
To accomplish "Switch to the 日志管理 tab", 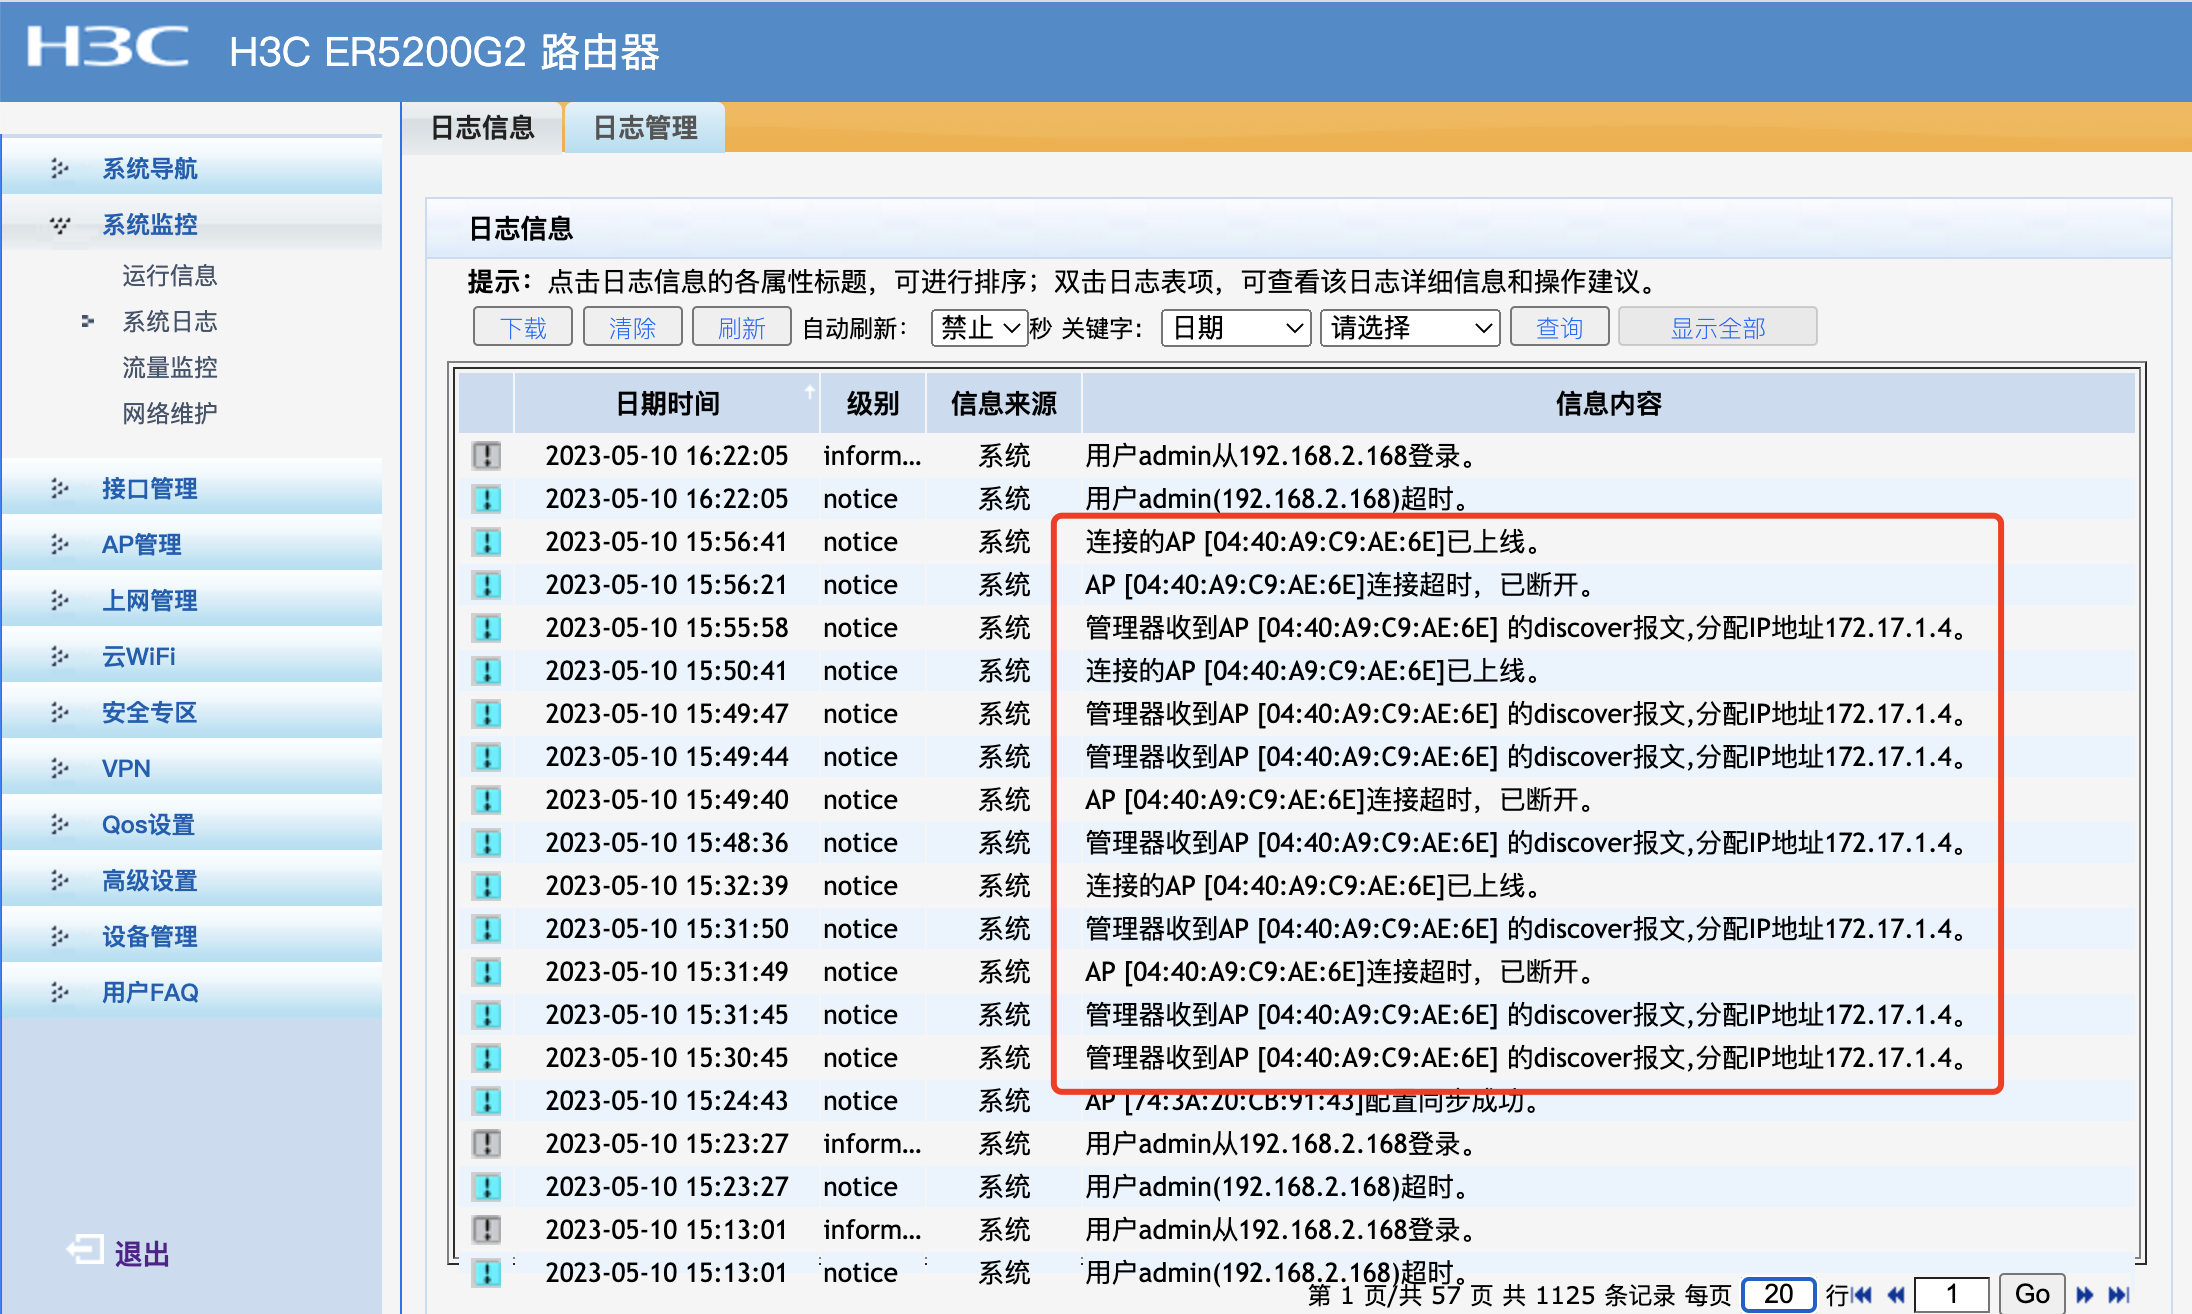I will 645,128.
